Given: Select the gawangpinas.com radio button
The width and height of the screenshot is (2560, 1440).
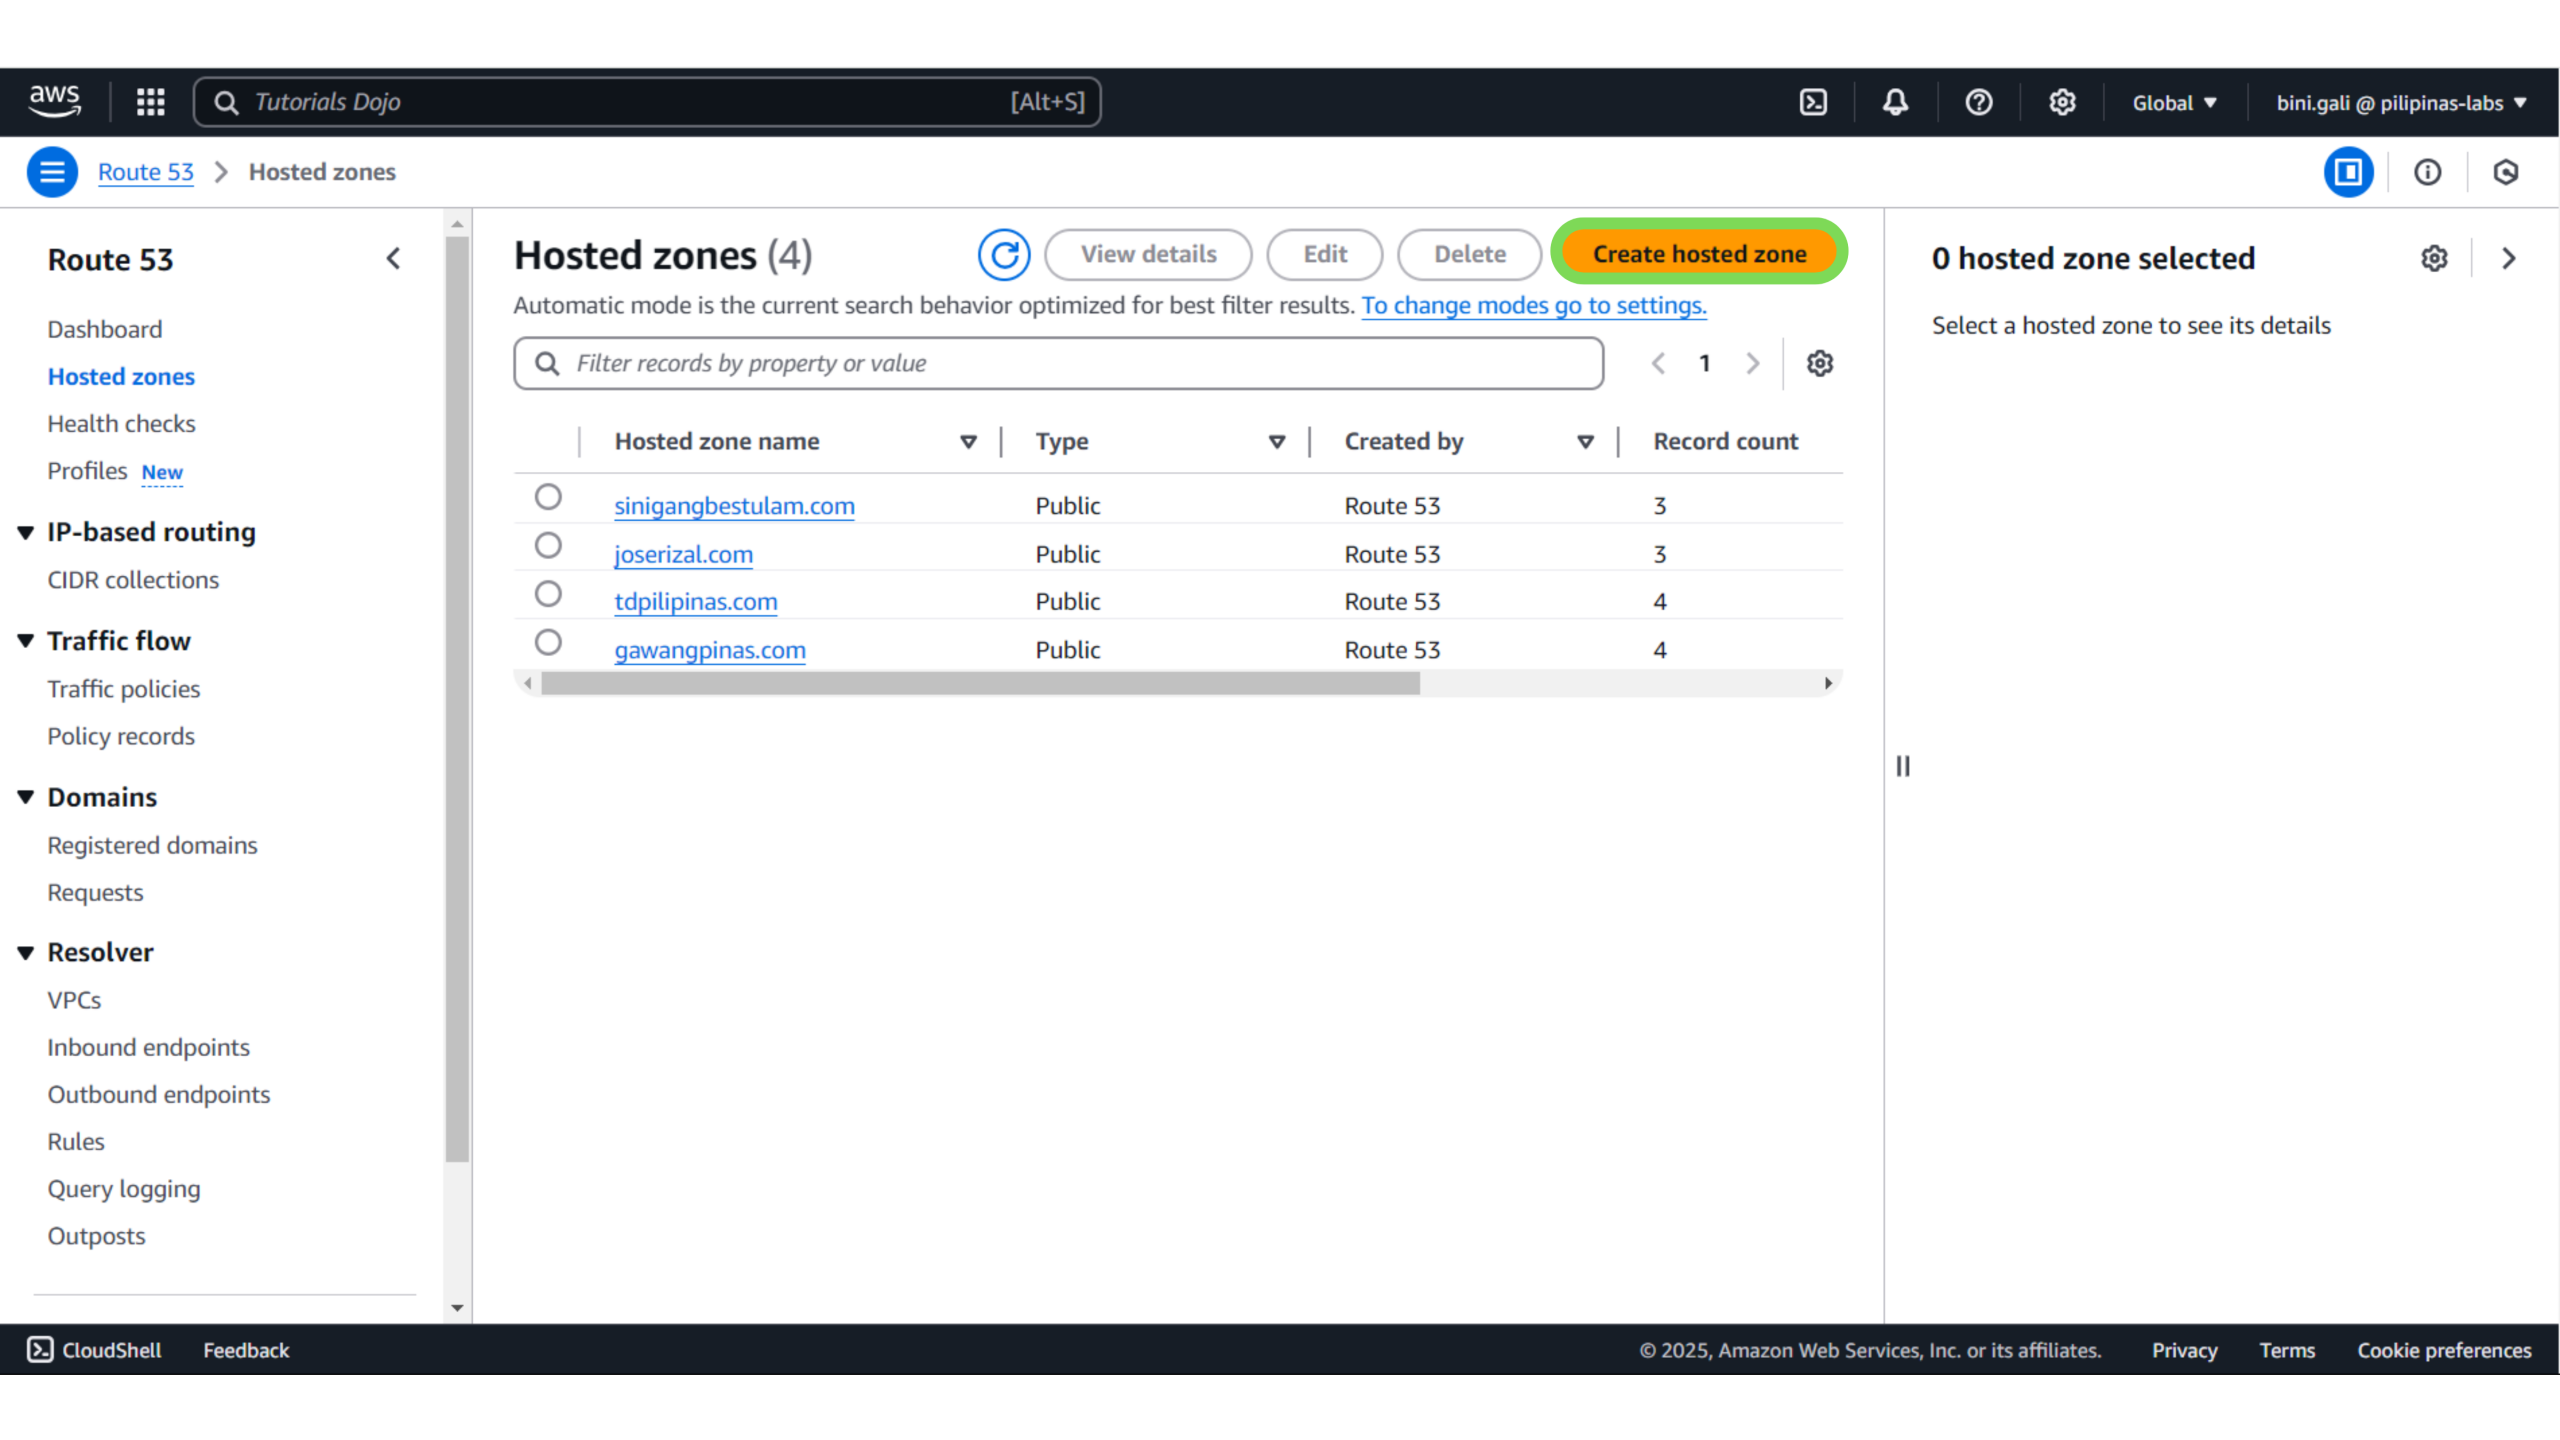Looking at the screenshot, I should (548, 642).
